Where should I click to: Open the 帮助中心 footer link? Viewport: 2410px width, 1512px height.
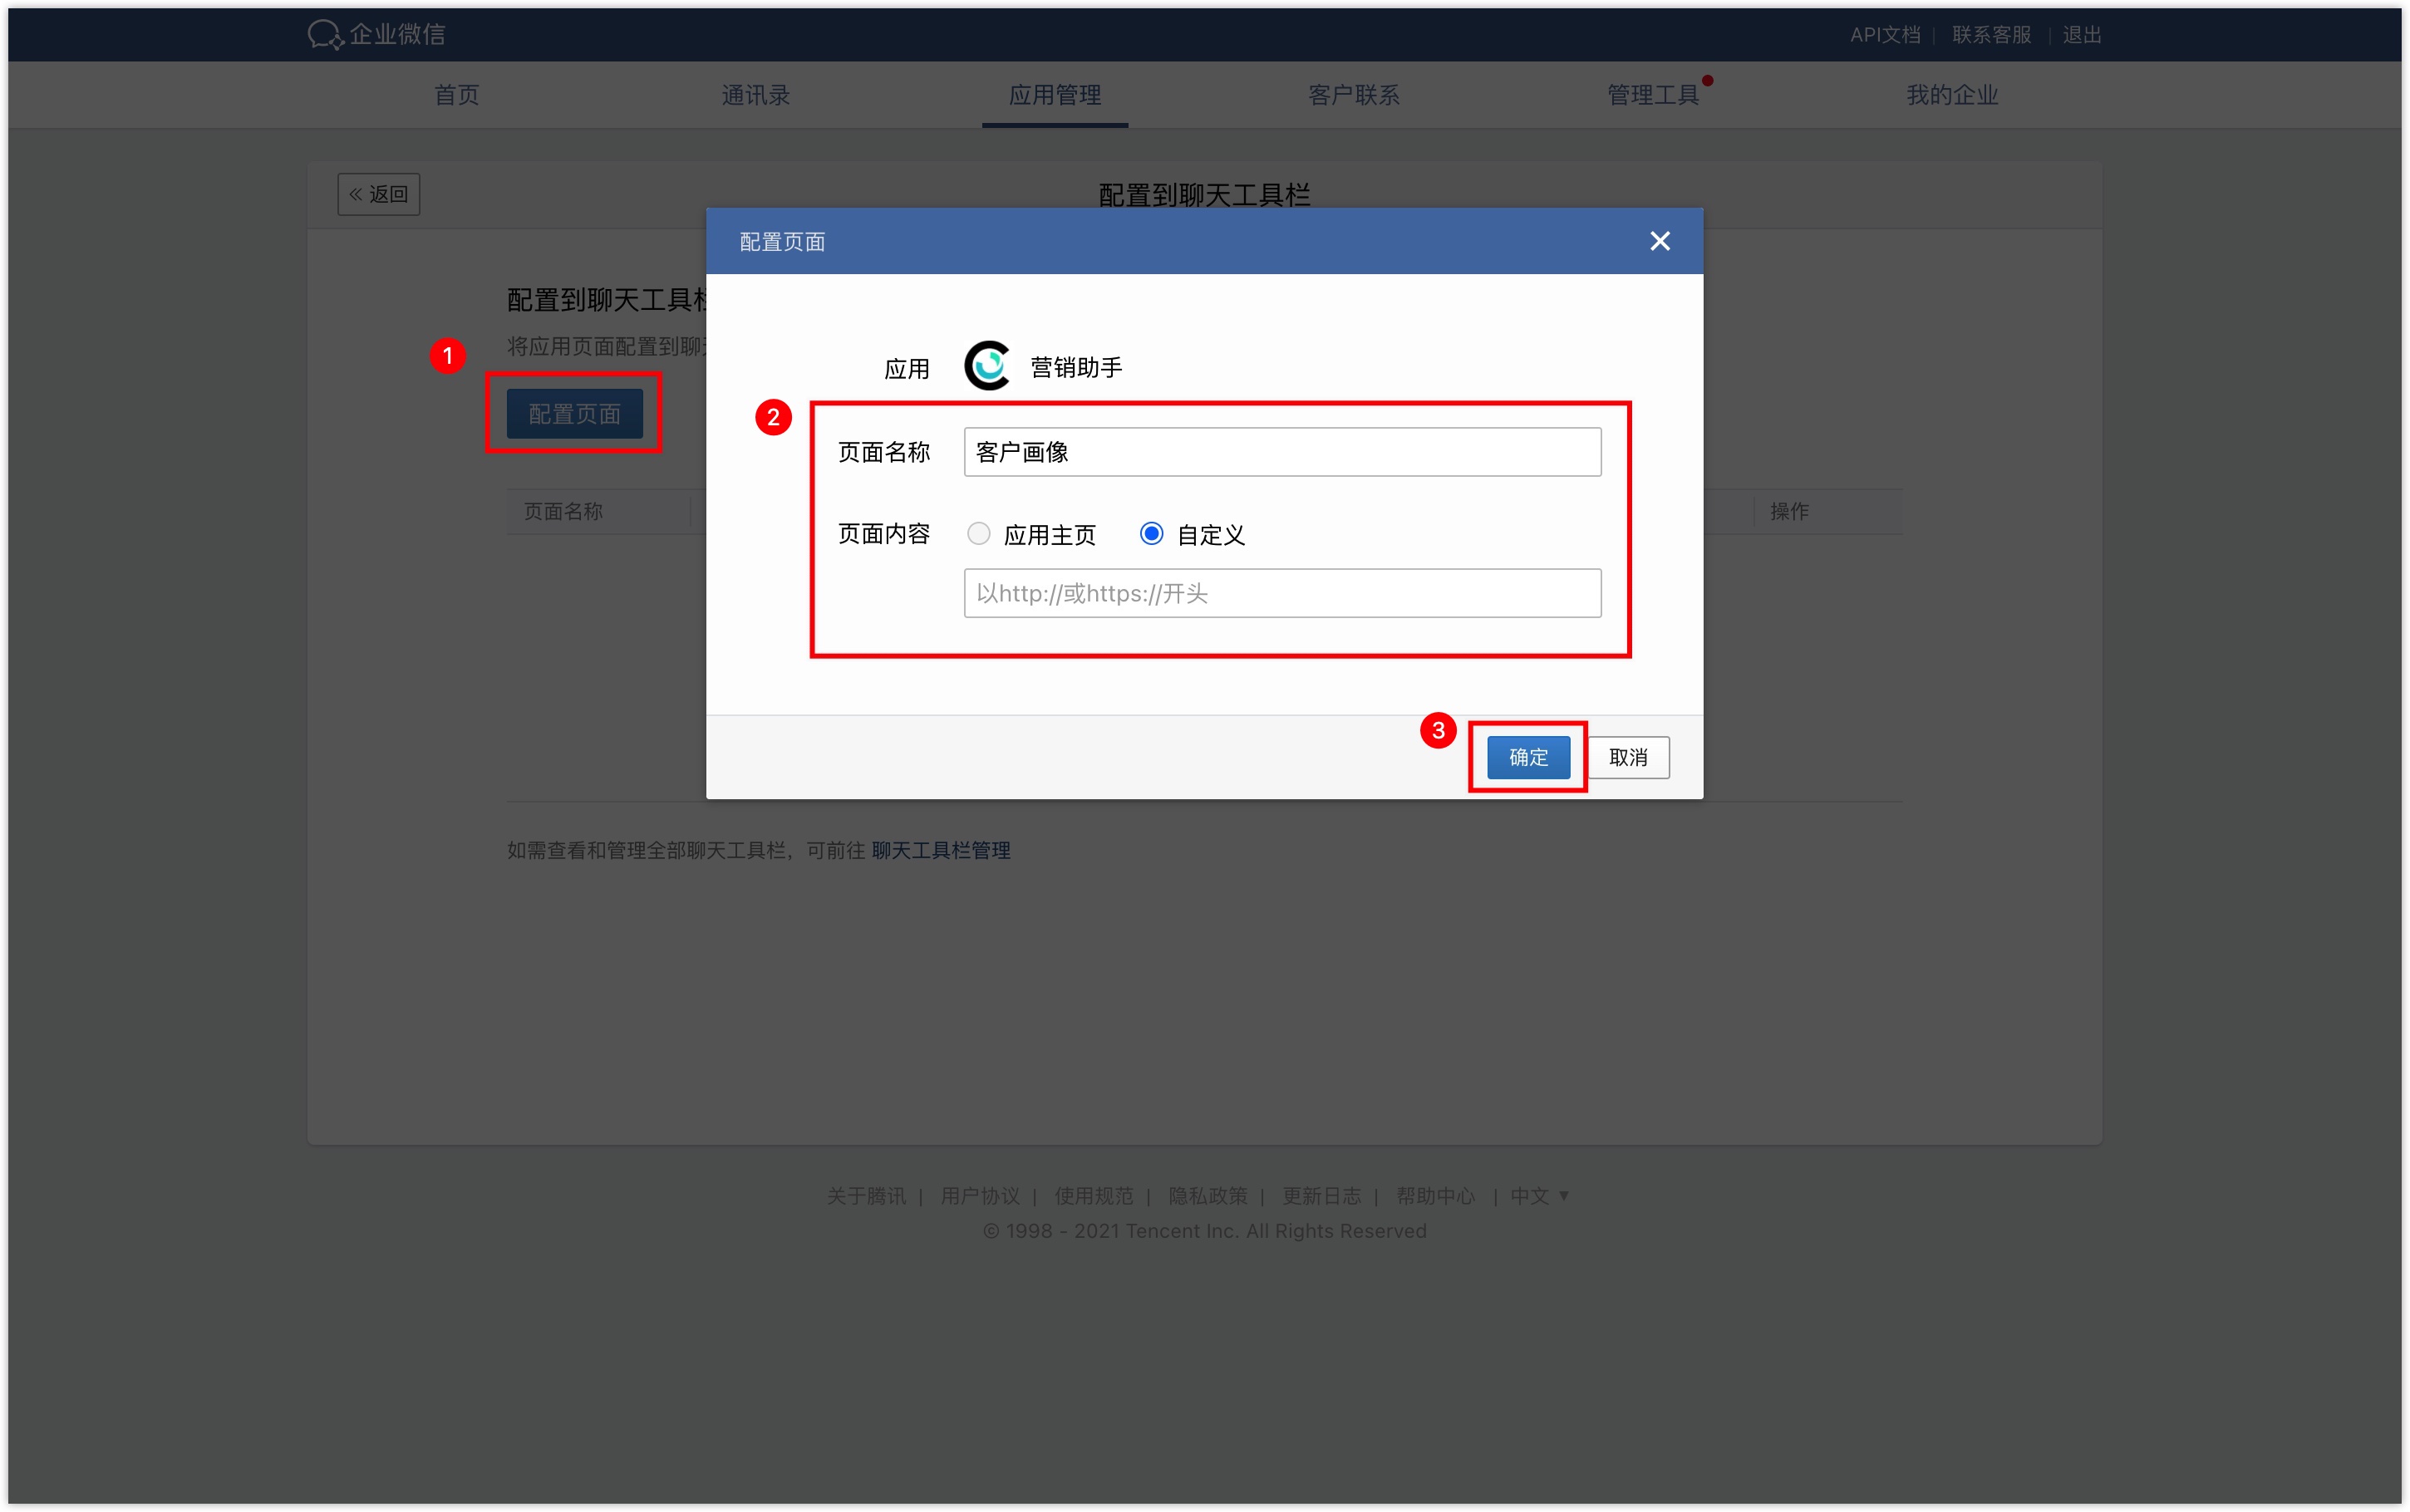pyautogui.click(x=1436, y=1196)
